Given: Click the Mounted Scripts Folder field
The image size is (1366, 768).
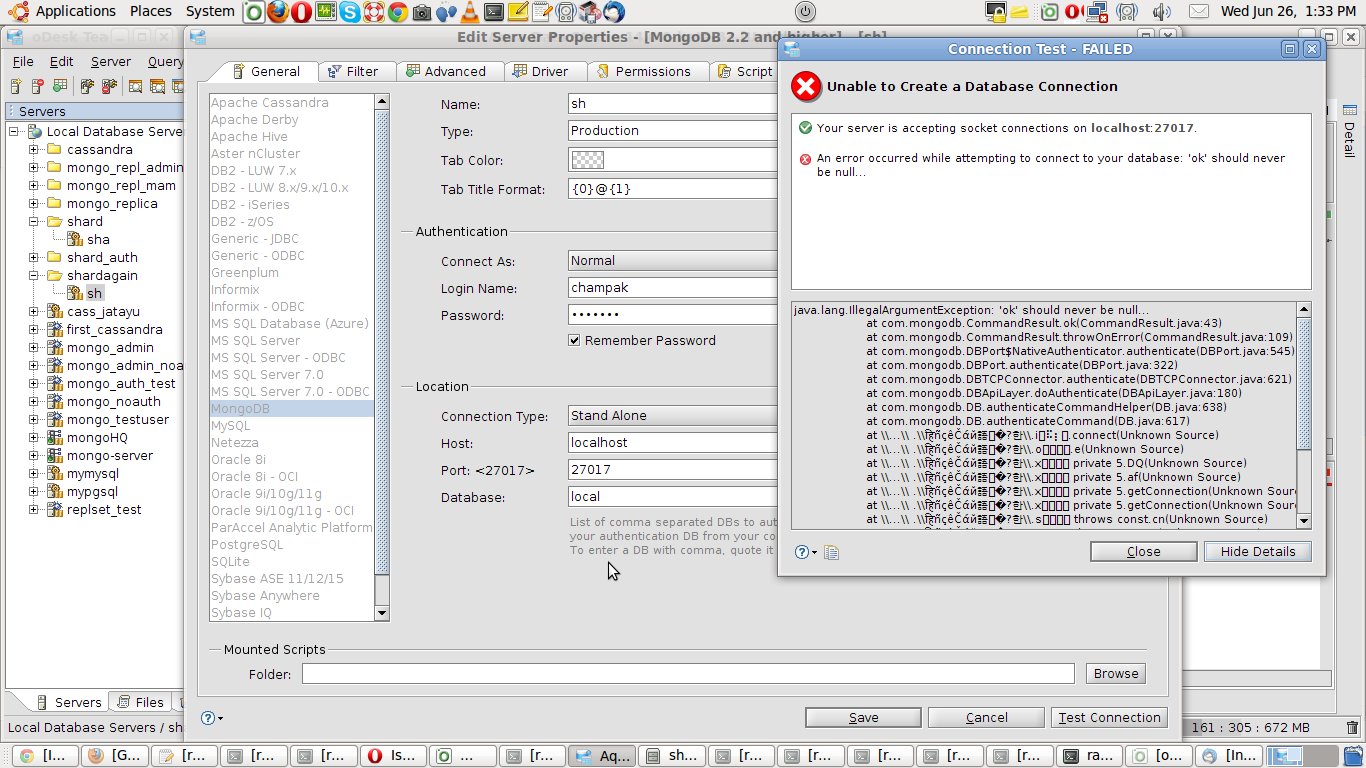Looking at the screenshot, I should coord(688,673).
